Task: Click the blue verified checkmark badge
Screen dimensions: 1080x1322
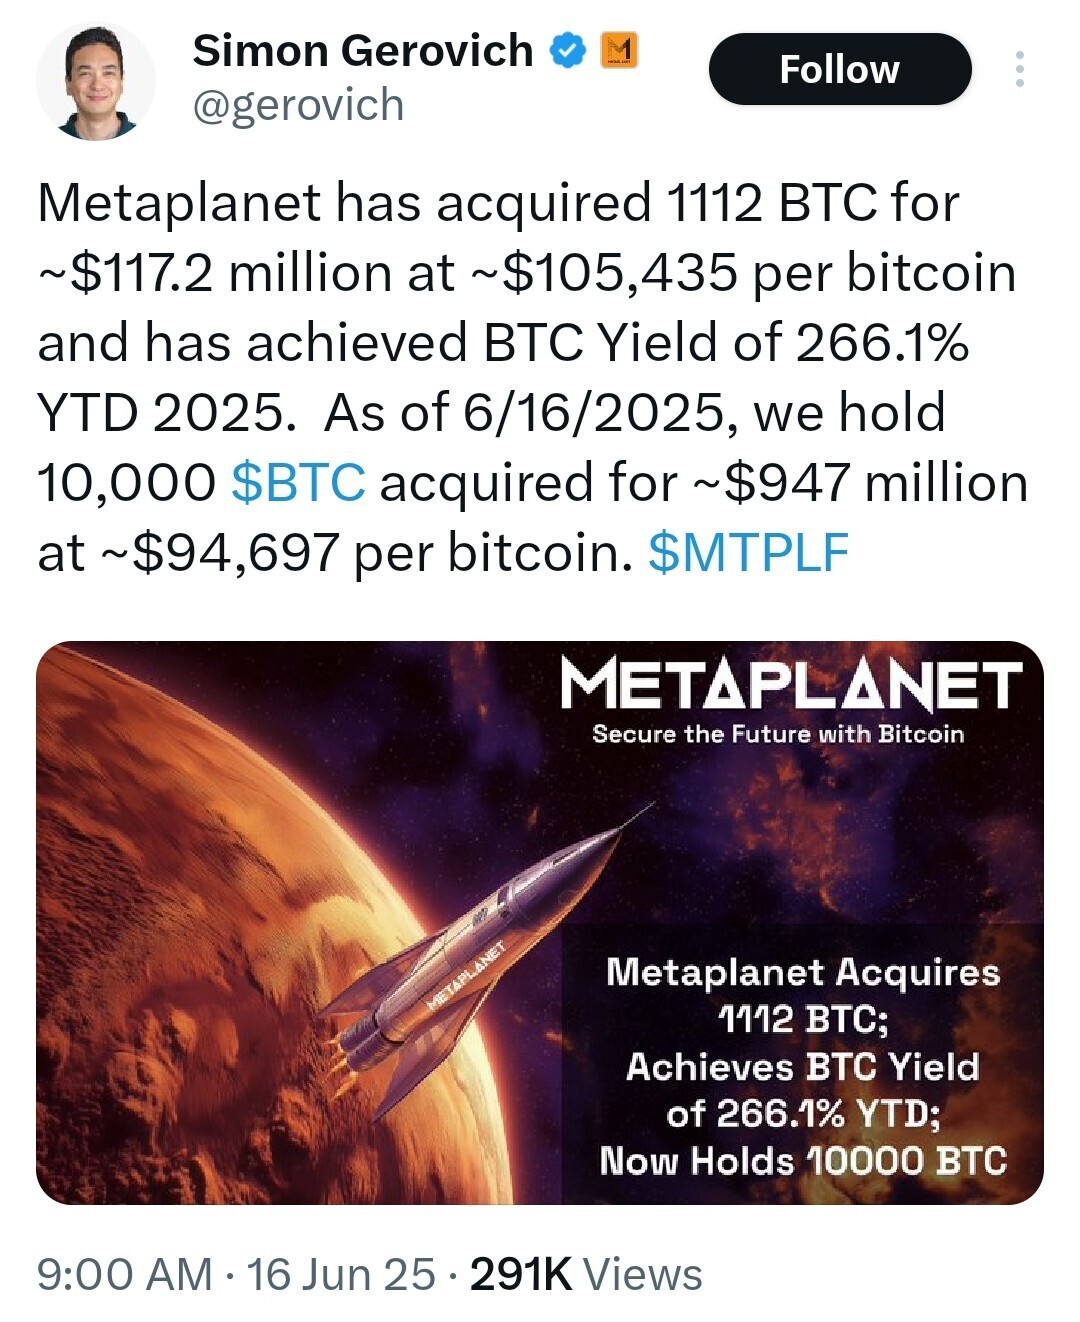Action: tap(568, 51)
